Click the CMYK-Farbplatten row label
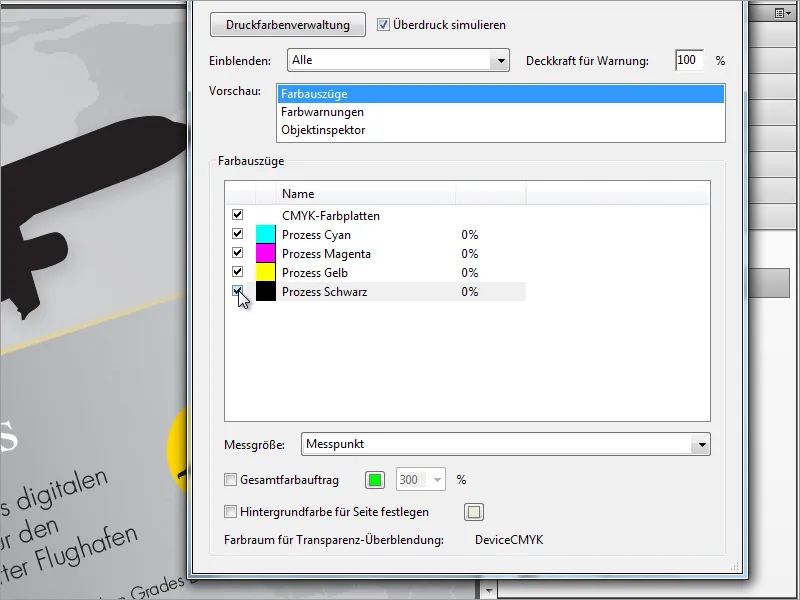This screenshot has height=600, width=800. 331,216
